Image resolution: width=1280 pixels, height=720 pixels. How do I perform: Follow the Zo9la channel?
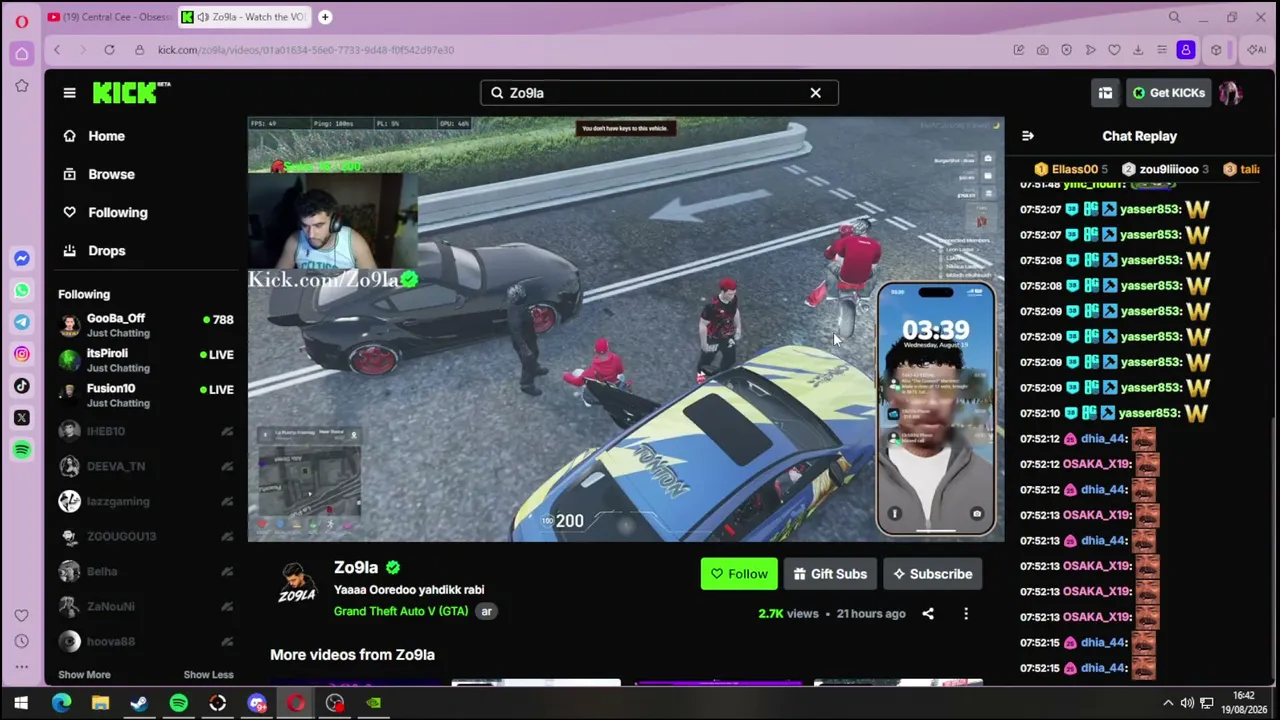739,574
